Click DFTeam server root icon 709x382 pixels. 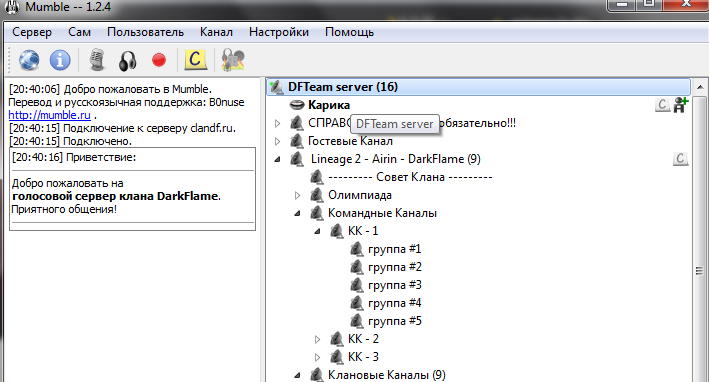pyautogui.click(x=276, y=87)
